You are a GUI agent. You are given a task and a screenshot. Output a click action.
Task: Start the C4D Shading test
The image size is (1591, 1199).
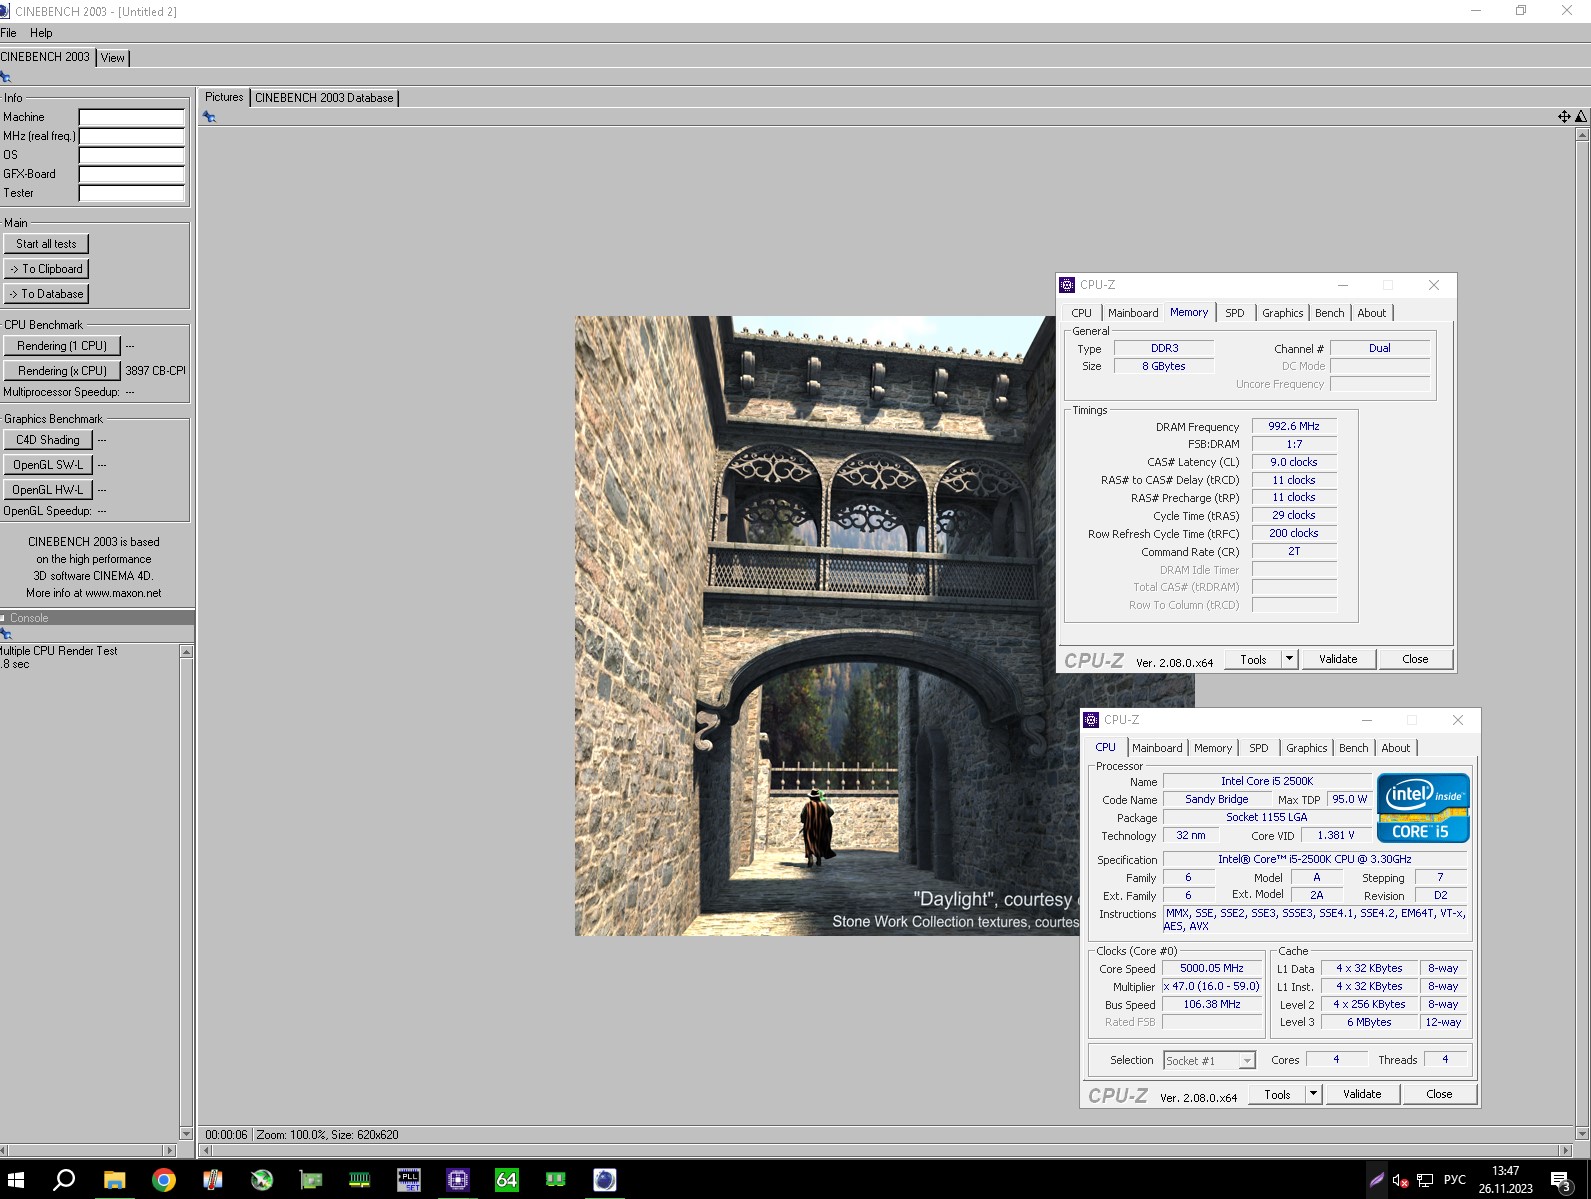(x=48, y=440)
